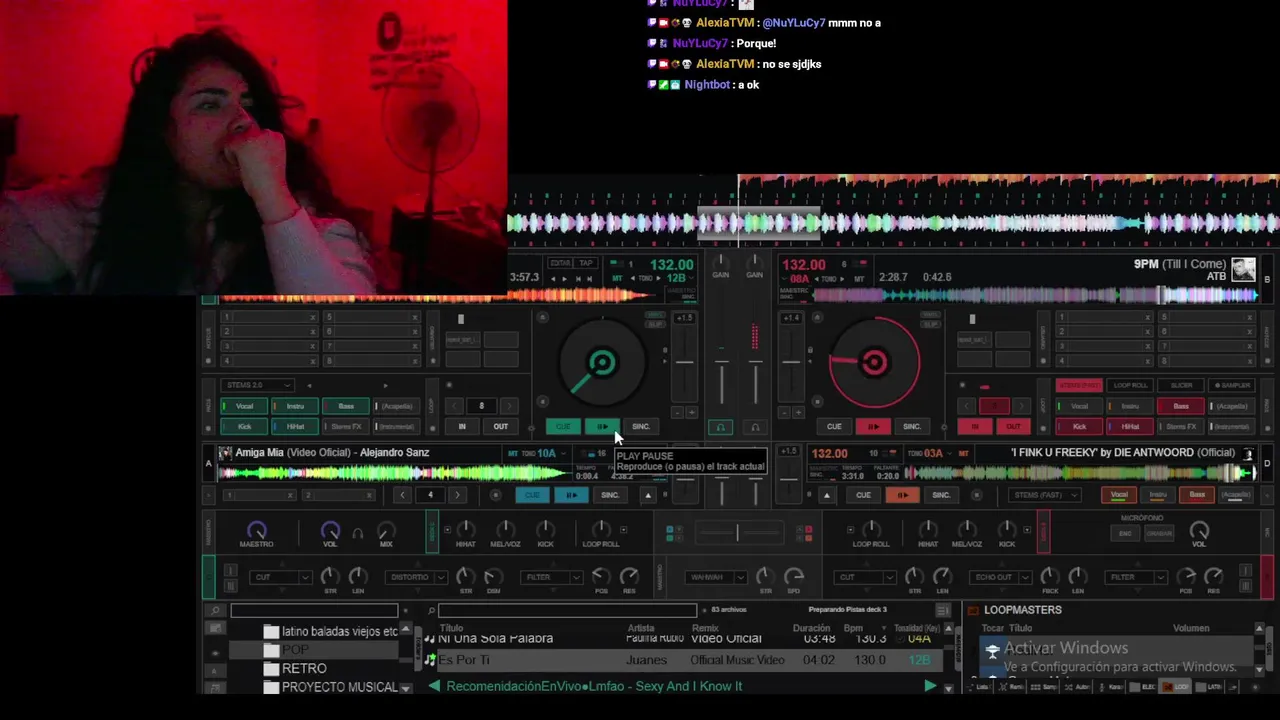This screenshot has height=720, width=1280.
Task: Play or pause deck D (I Fink U Freeky)
Action: pos(902,495)
